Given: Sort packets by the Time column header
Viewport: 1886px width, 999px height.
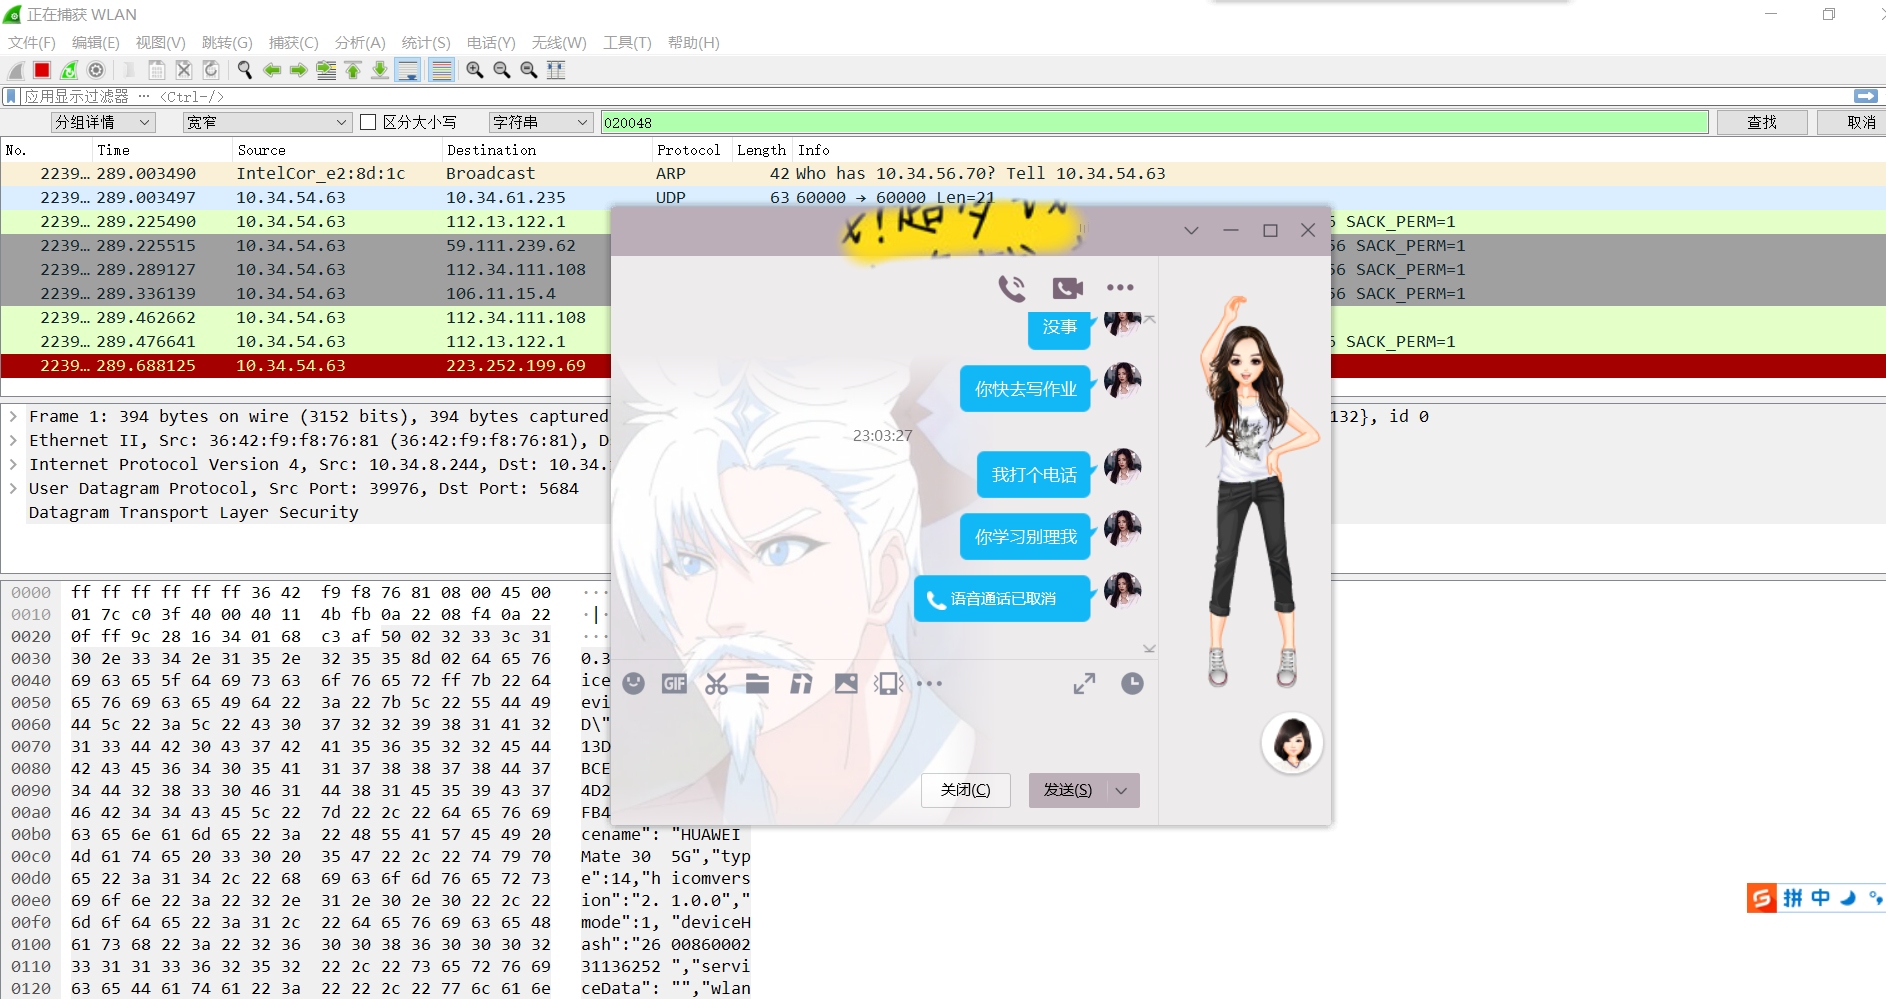Looking at the screenshot, I should coord(162,150).
